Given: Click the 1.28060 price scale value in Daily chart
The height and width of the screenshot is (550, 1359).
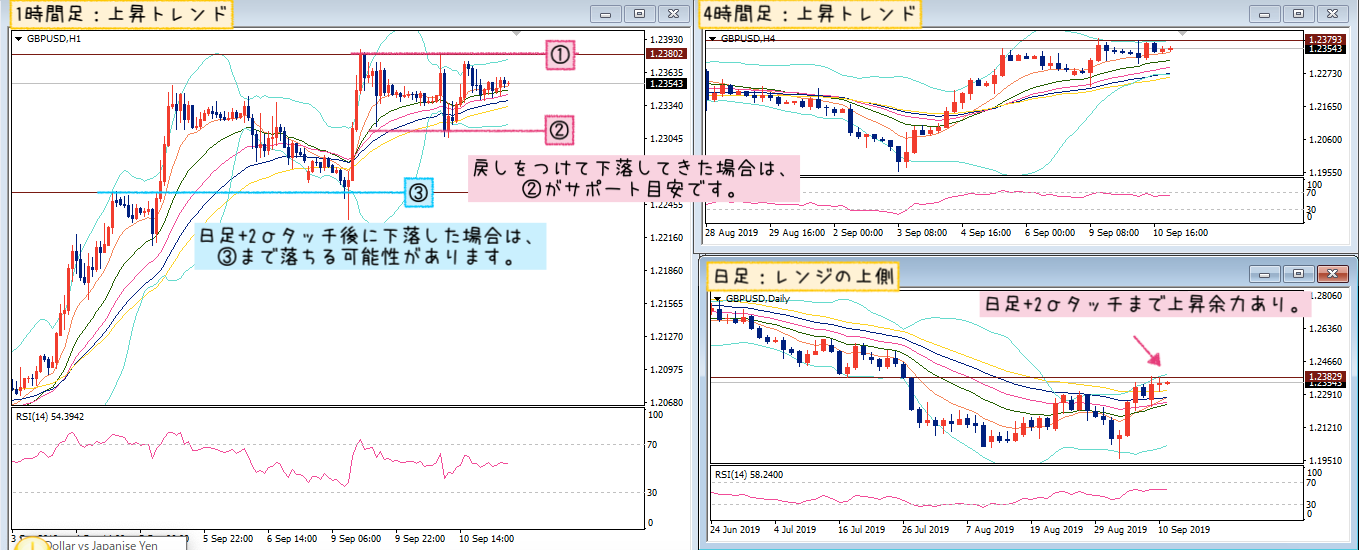Looking at the screenshot, I should (1324, 296).
